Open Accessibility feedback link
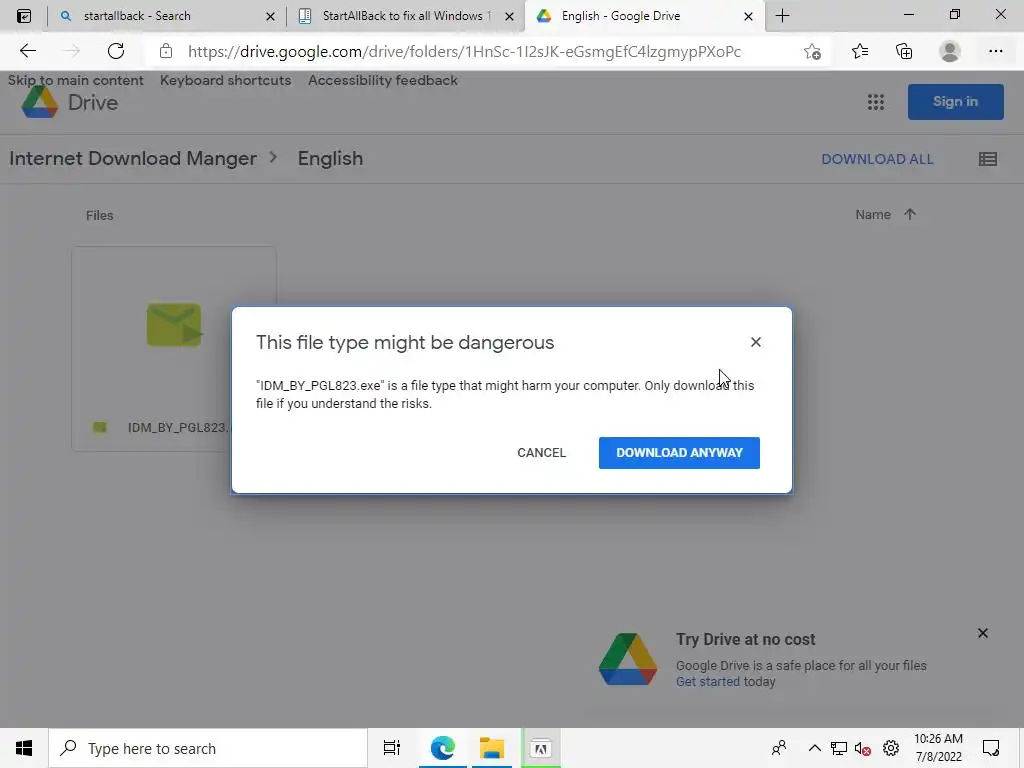The image size is (1024, 768). pyautogui.click(x=383, y=80)
